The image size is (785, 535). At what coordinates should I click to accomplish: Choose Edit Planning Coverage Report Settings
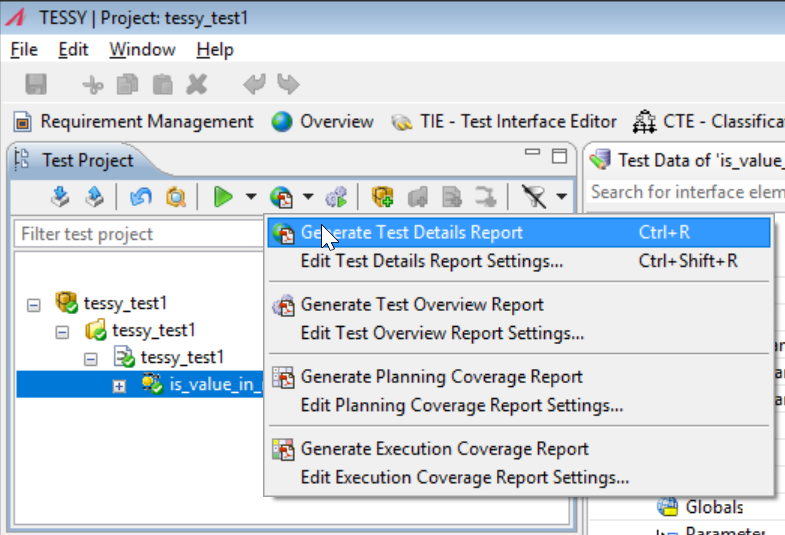(x=519, y=405)
